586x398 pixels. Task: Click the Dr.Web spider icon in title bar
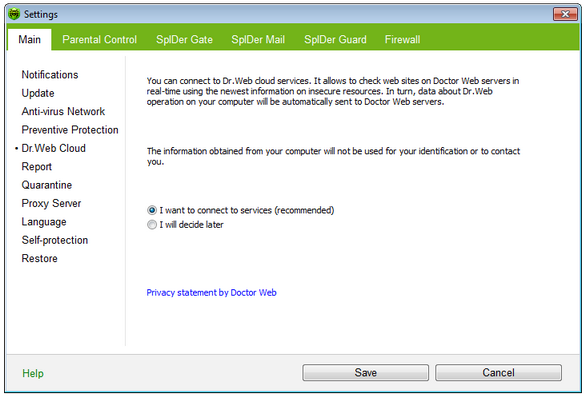[14, 14]
